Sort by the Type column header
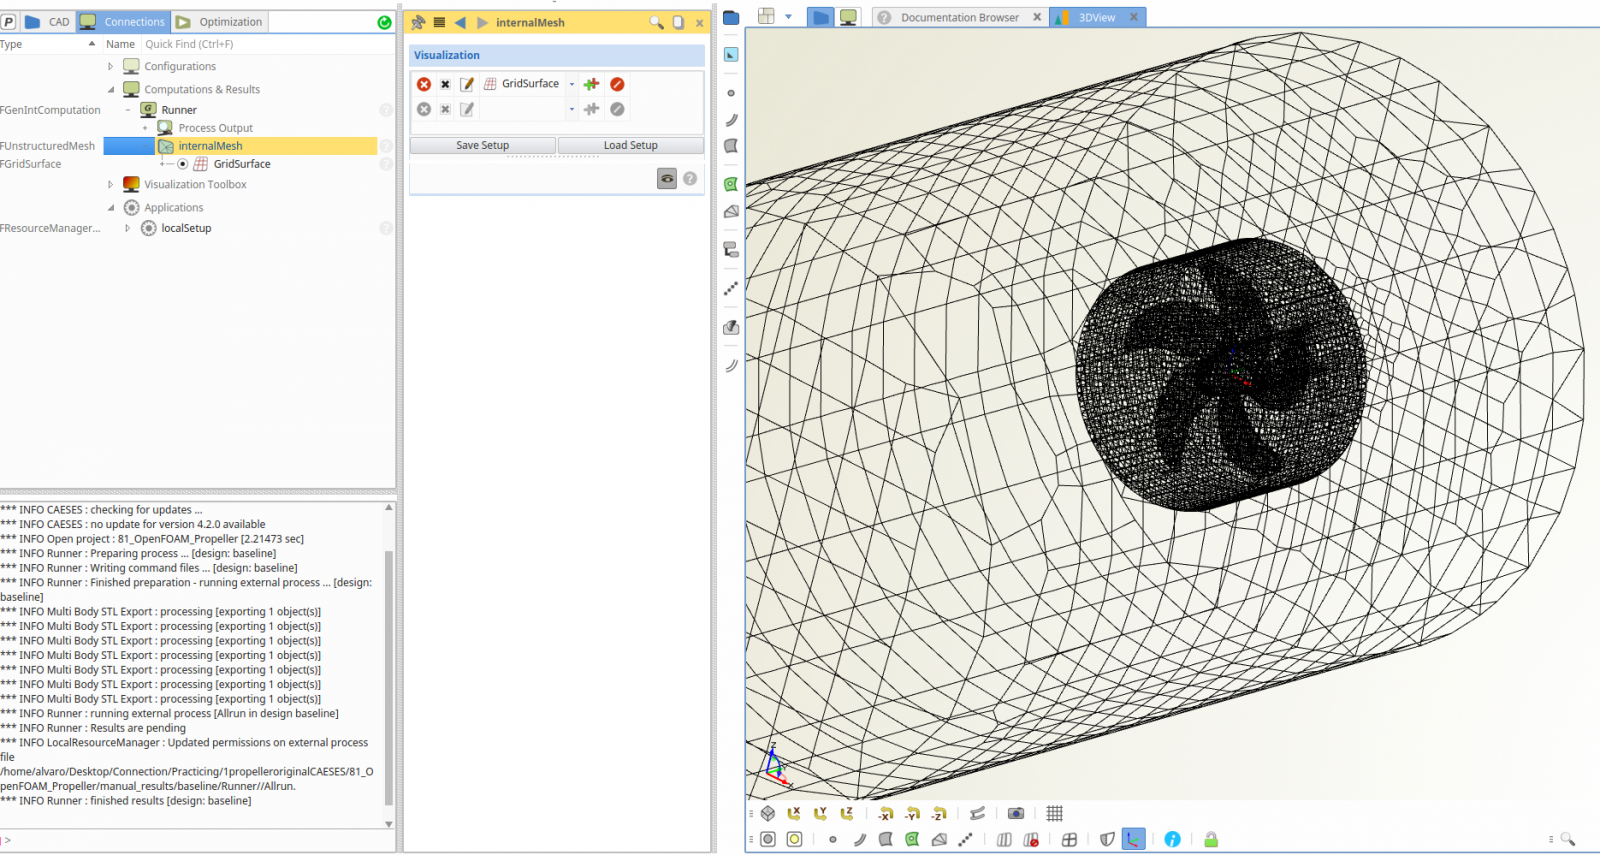Screen dimensions: 1600x855 coord(48,44)
